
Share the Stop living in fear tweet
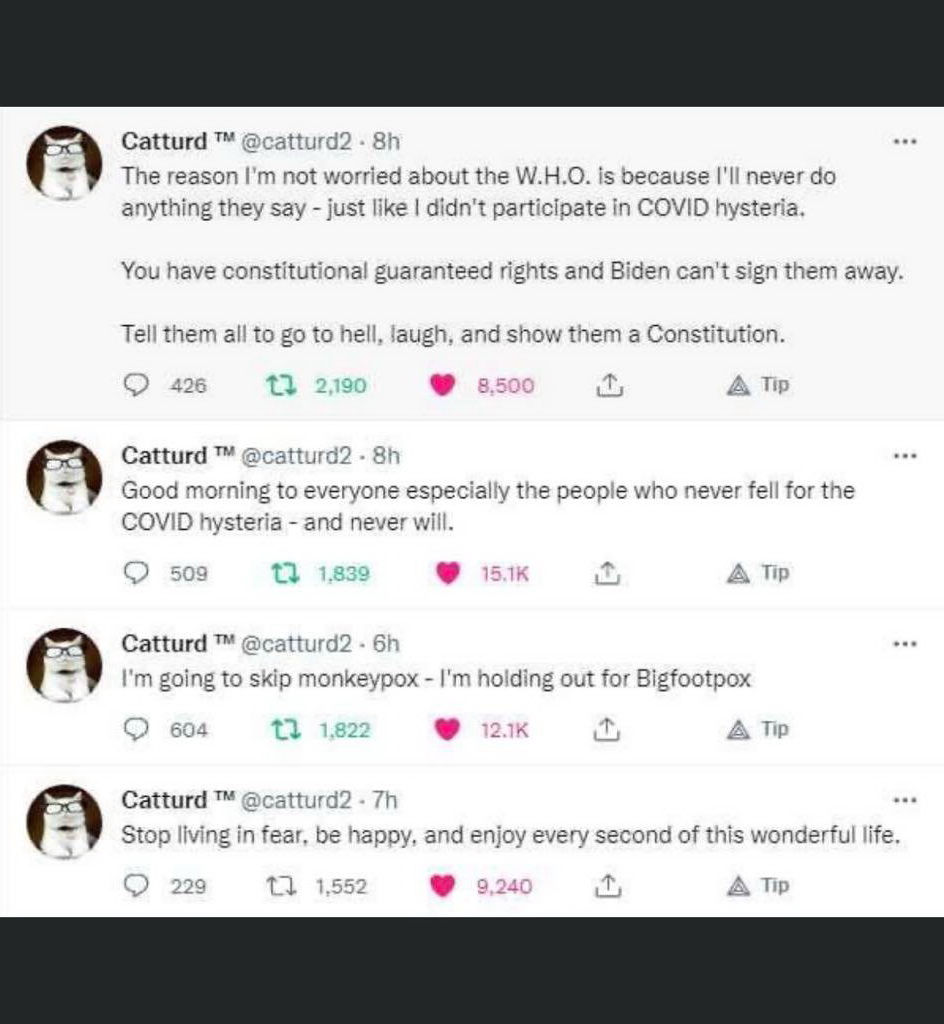click(x=604, y=886)
